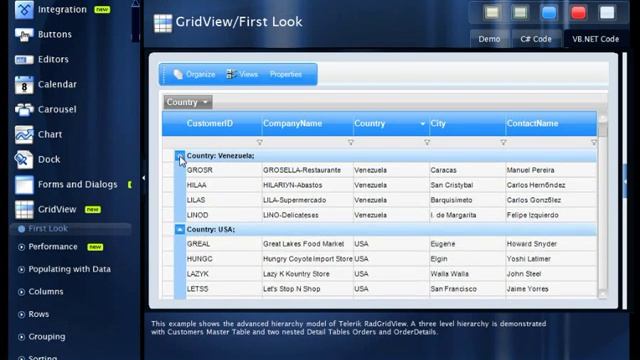
Task: Click the Views toolbar label
Action: (249, 74)
